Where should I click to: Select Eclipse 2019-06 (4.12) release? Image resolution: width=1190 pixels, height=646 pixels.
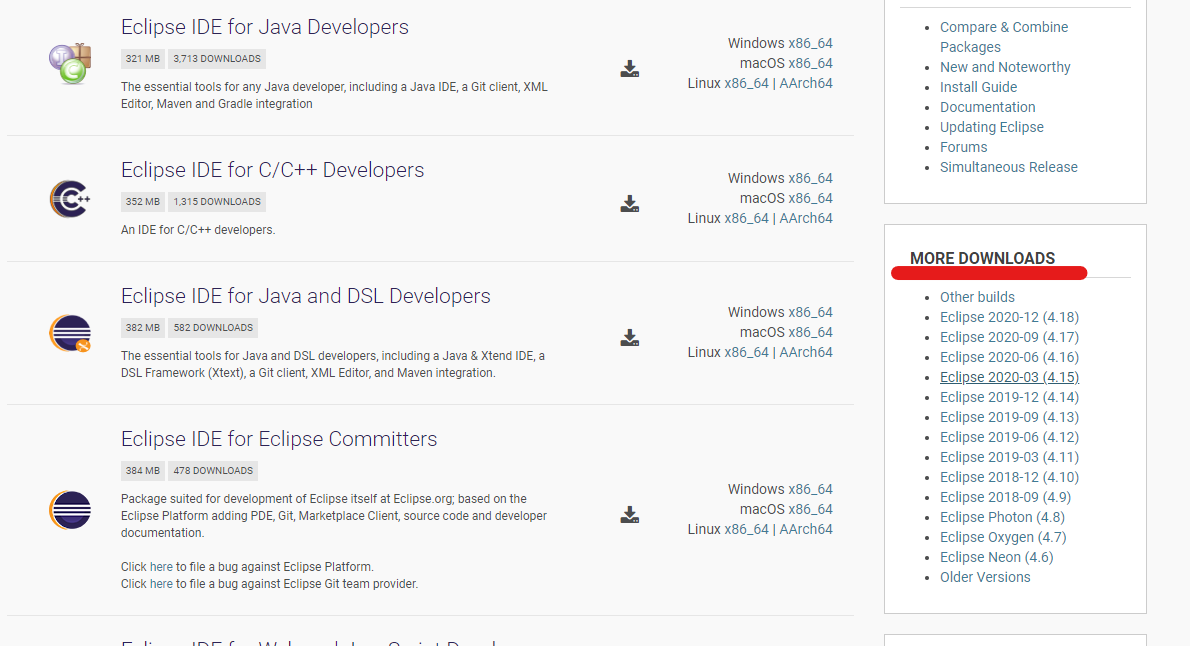[x=1009, y=437]
